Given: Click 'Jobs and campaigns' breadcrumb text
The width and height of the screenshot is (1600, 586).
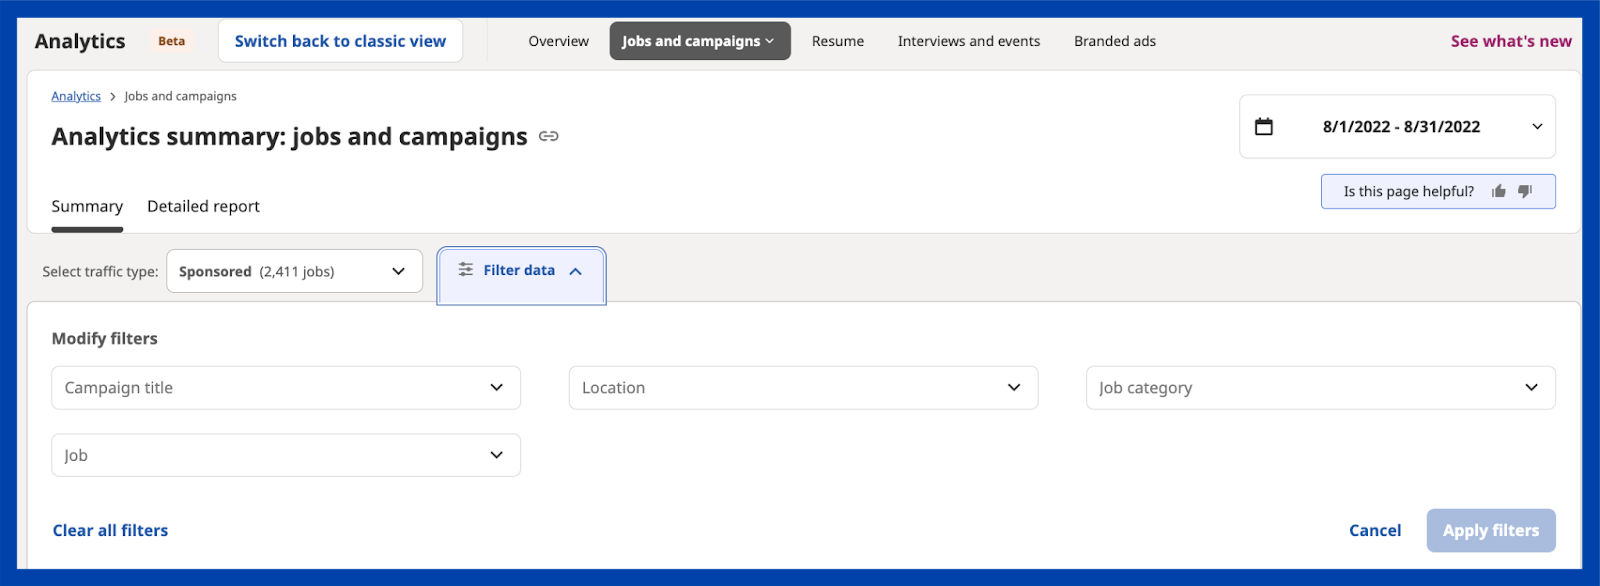Looking at the screenshot, I should [180, 96].
